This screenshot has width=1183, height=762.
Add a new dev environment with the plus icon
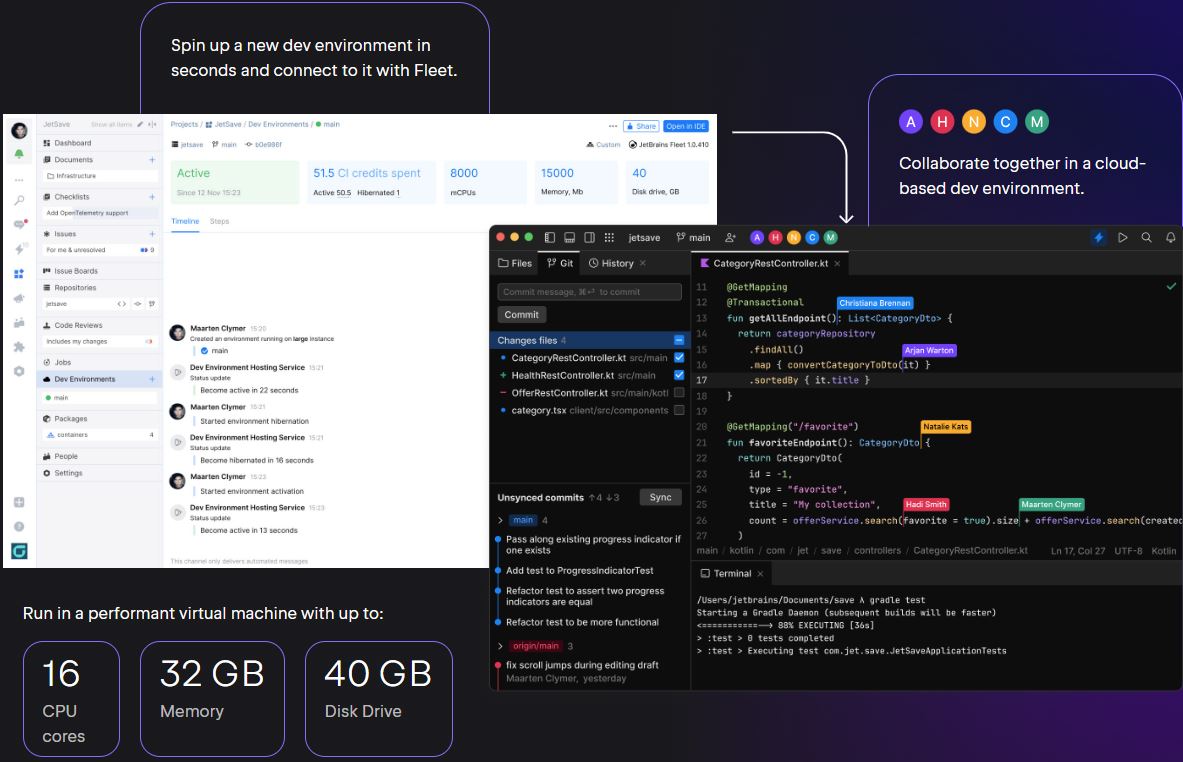[152, 379]
